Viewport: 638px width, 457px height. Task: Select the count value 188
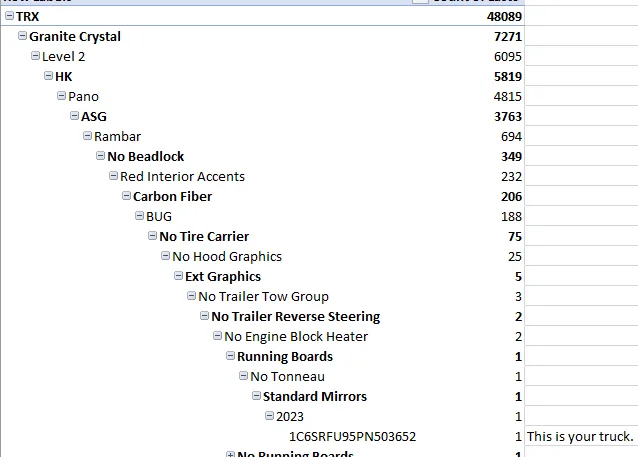511,216
